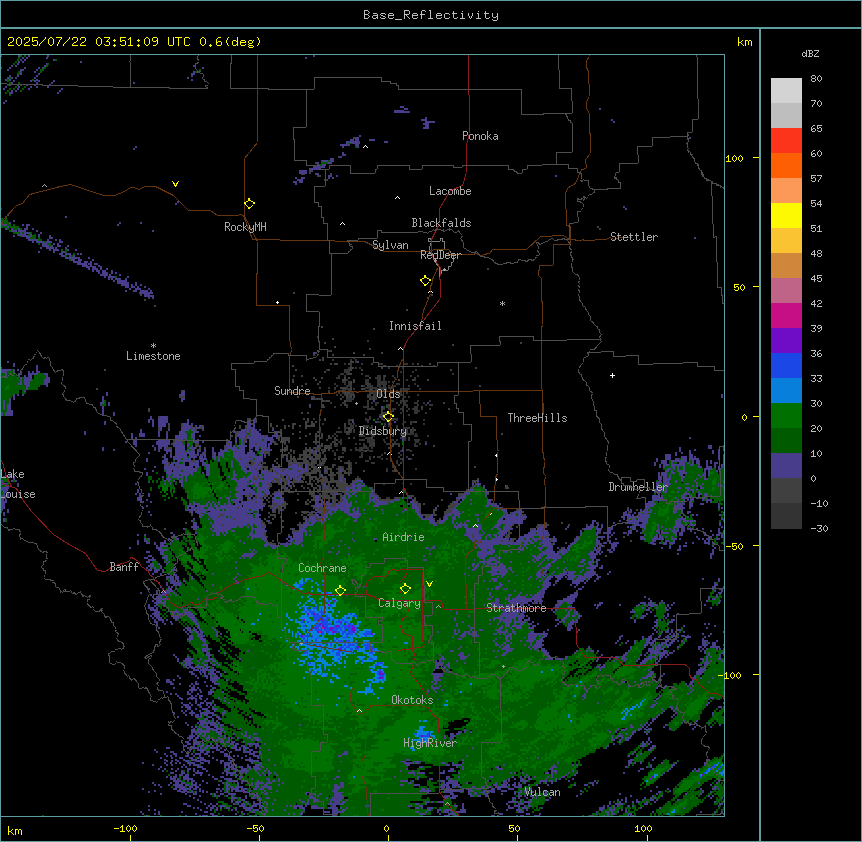This screenshot has height=842, width=862.
Task: Click the yellow marker below Cochrane
Action: tap(340, 591)
